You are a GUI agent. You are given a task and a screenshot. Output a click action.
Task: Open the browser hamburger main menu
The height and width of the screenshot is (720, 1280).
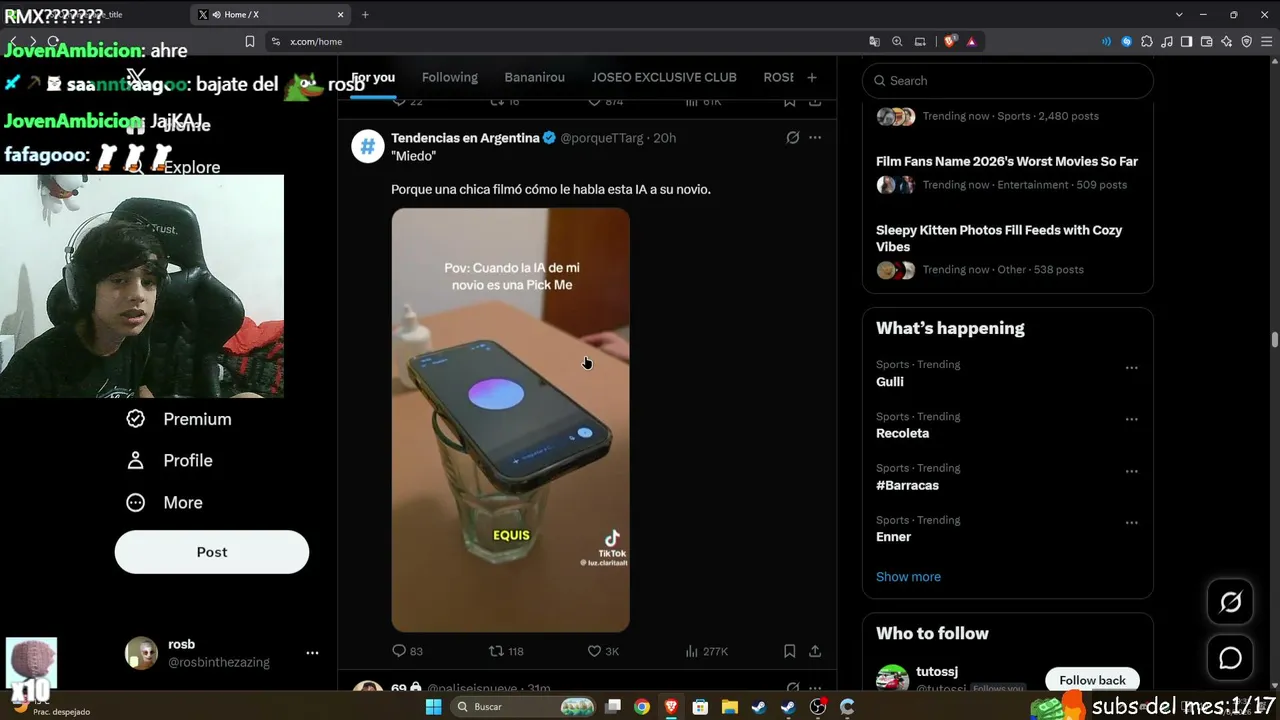1267,41
